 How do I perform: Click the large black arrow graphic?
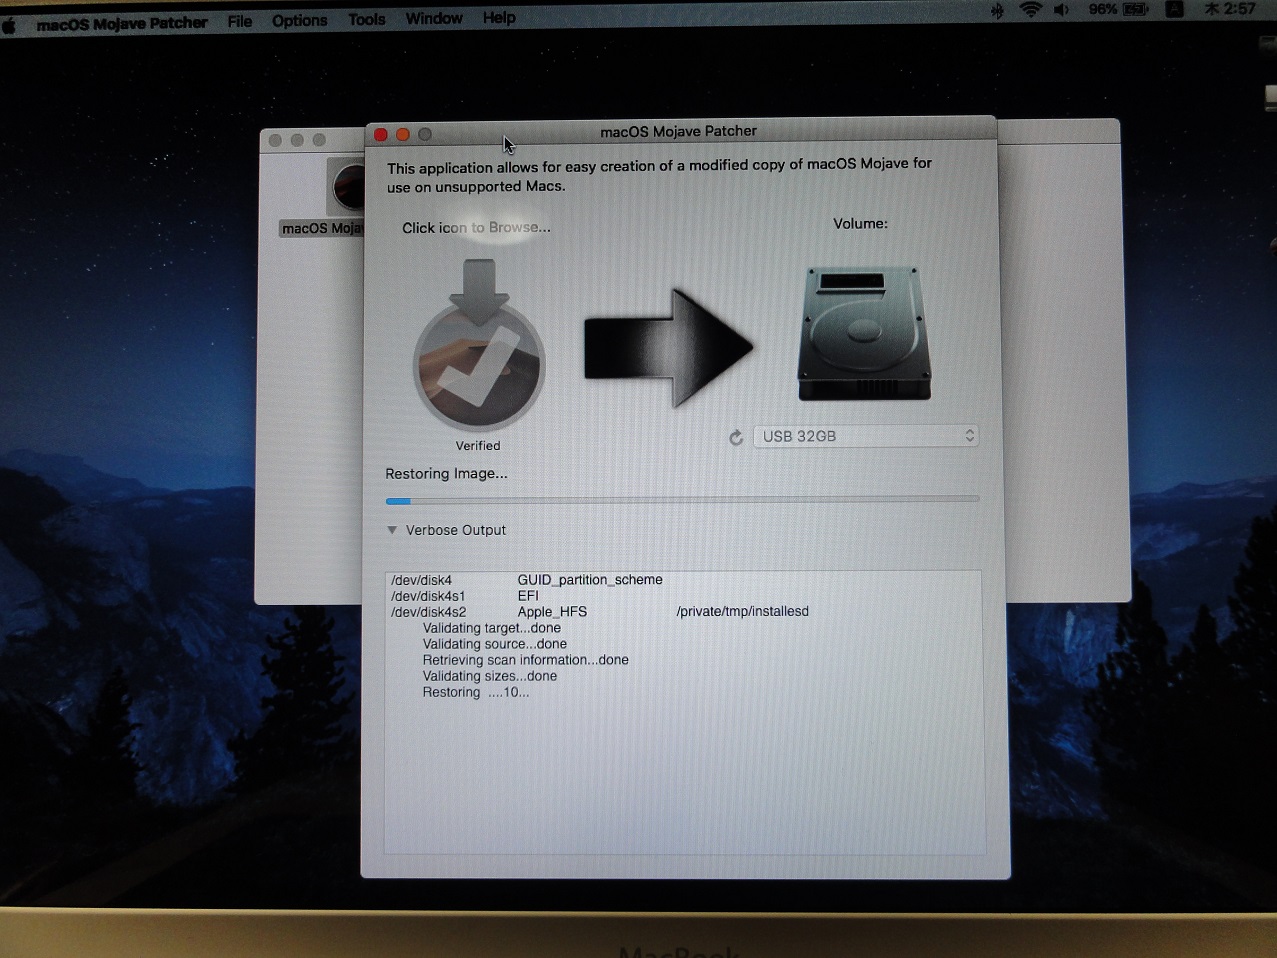click(x=668, y=348)
